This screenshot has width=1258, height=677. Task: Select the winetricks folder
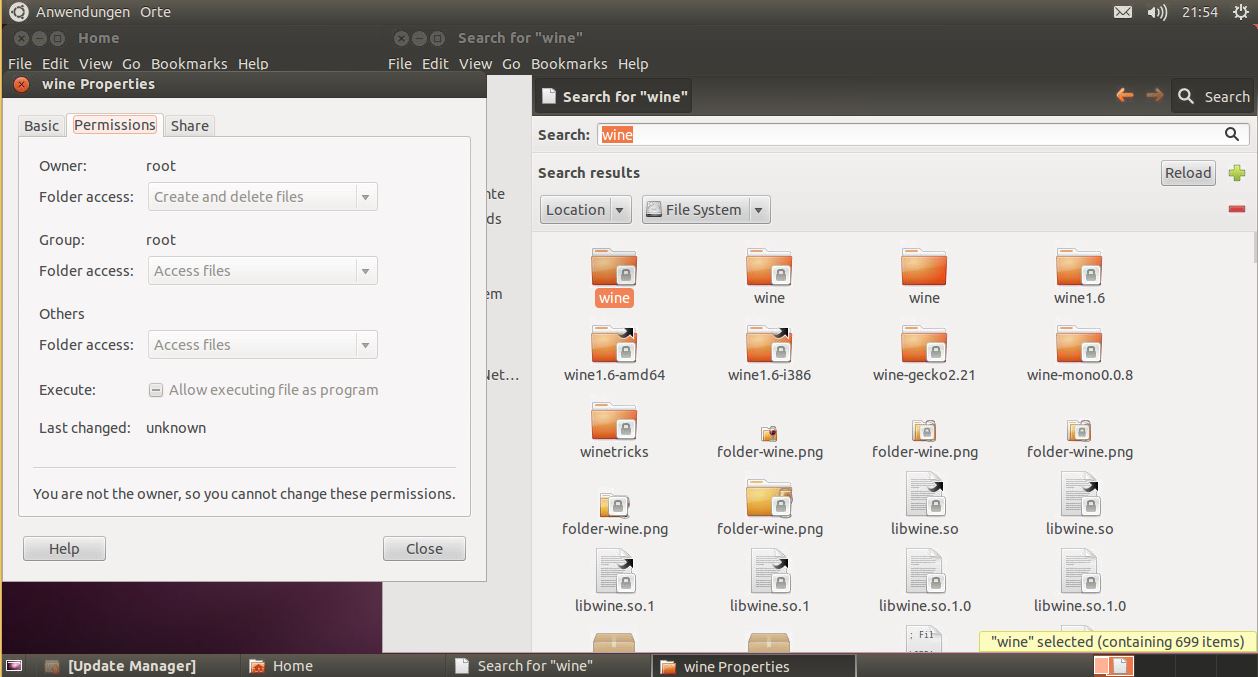pyautogui.click(x=614, y=431)
